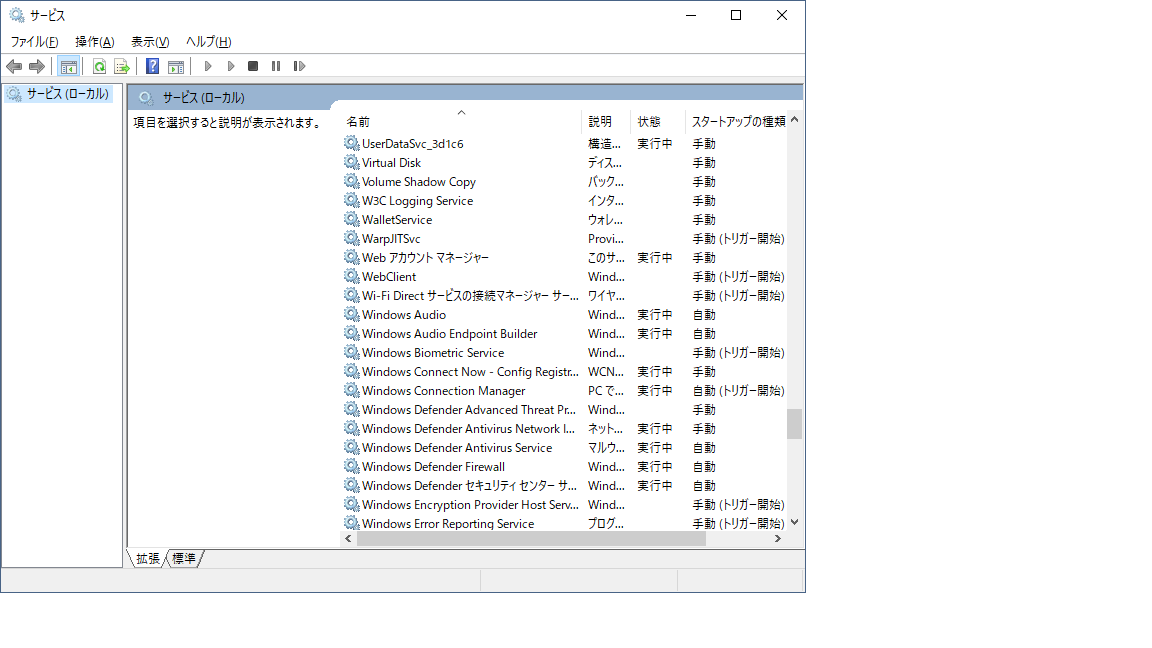The height and width of the screenshot is (648, 1152).
Task: Select the Wi-Fi Direct サービスの接続マネージャー service name
Action: pos(470,295)
